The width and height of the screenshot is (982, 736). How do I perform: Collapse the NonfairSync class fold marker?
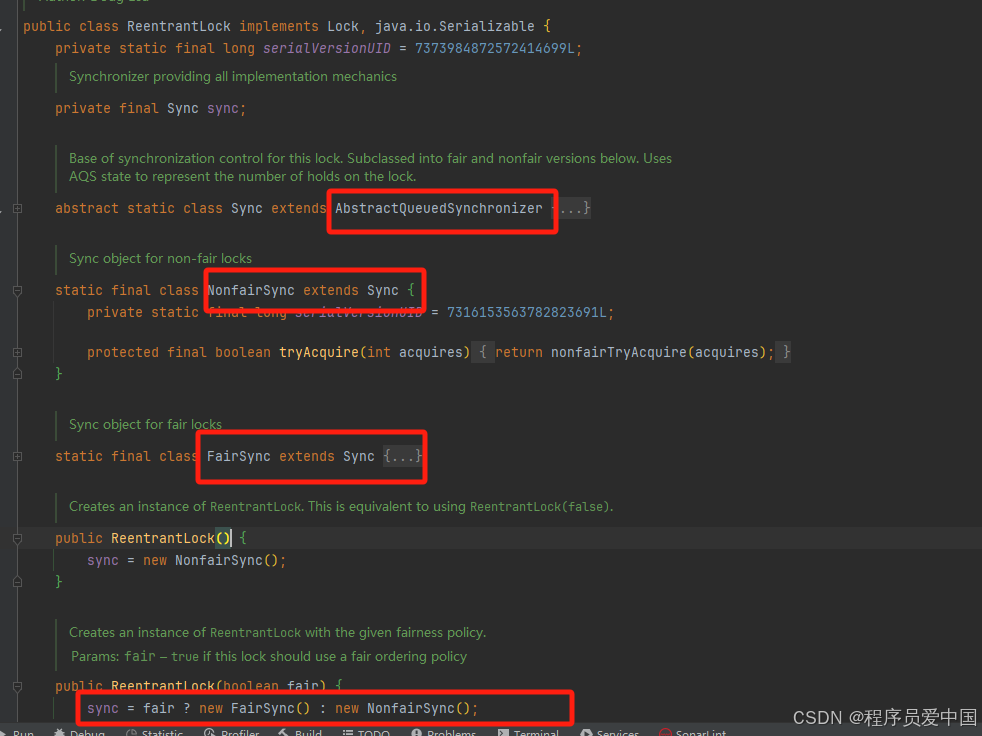tap(18, 291)
